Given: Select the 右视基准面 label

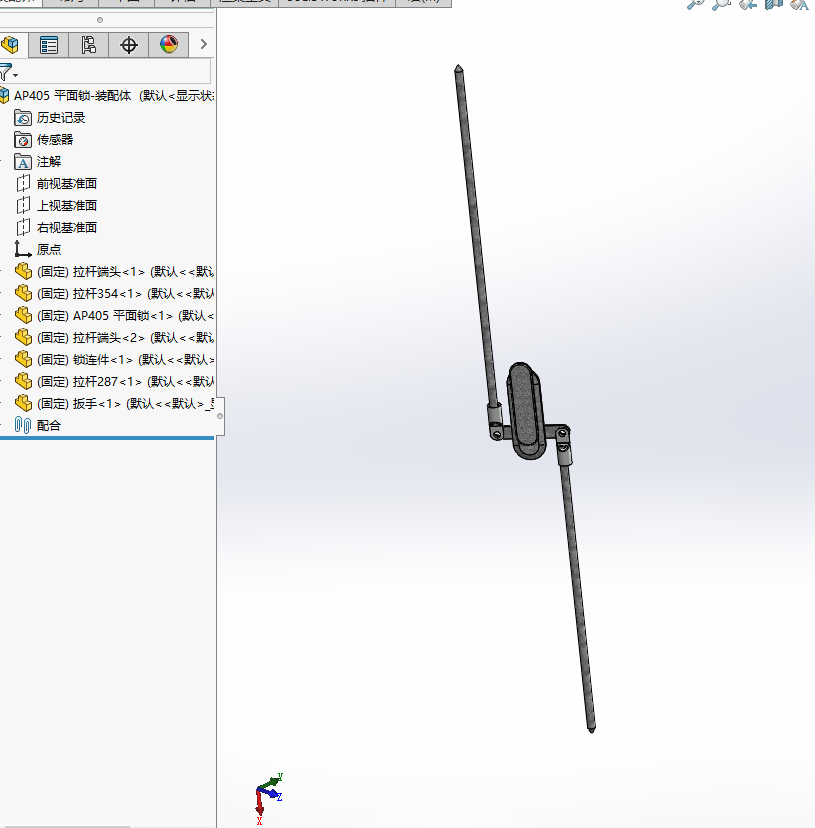Looking at the screenshot, I should tap(67, 228).
